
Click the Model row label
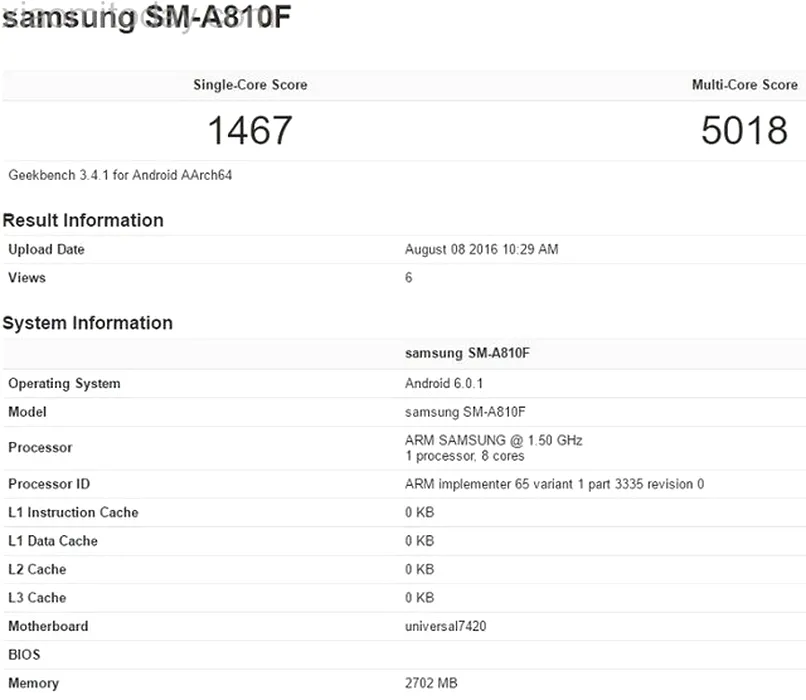[27, 412]
